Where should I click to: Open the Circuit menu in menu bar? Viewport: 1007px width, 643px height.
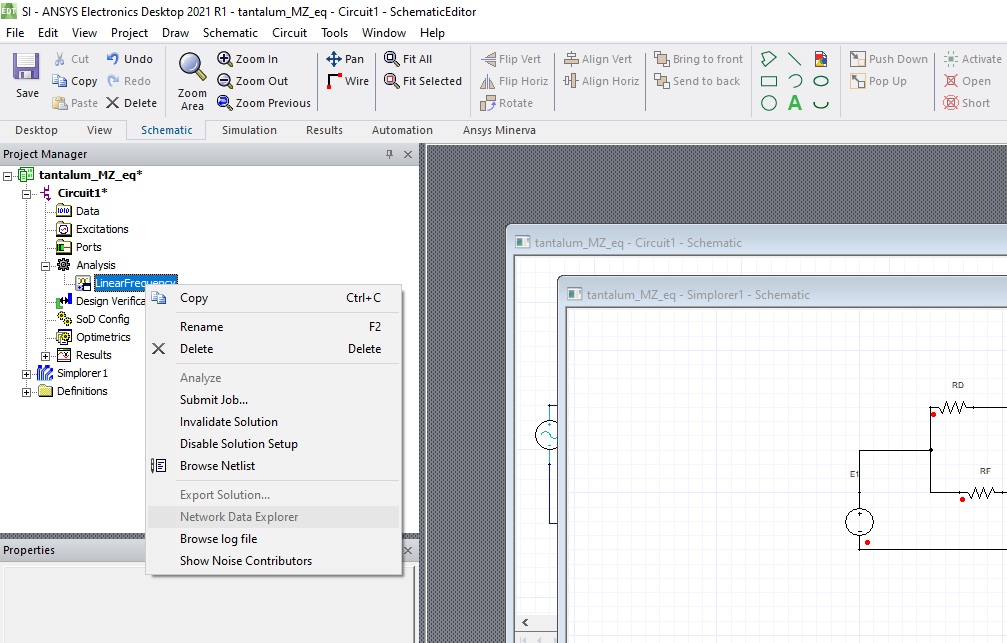click(290, 32)
